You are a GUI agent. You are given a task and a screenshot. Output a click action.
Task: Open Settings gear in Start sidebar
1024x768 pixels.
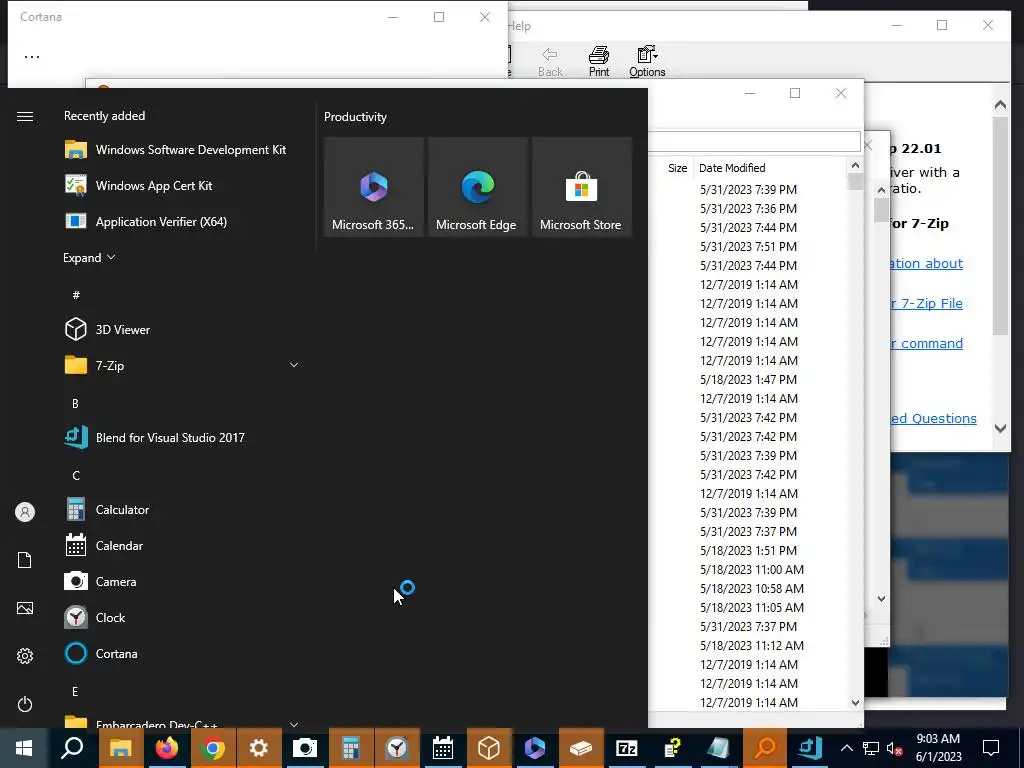coord(25,656)
